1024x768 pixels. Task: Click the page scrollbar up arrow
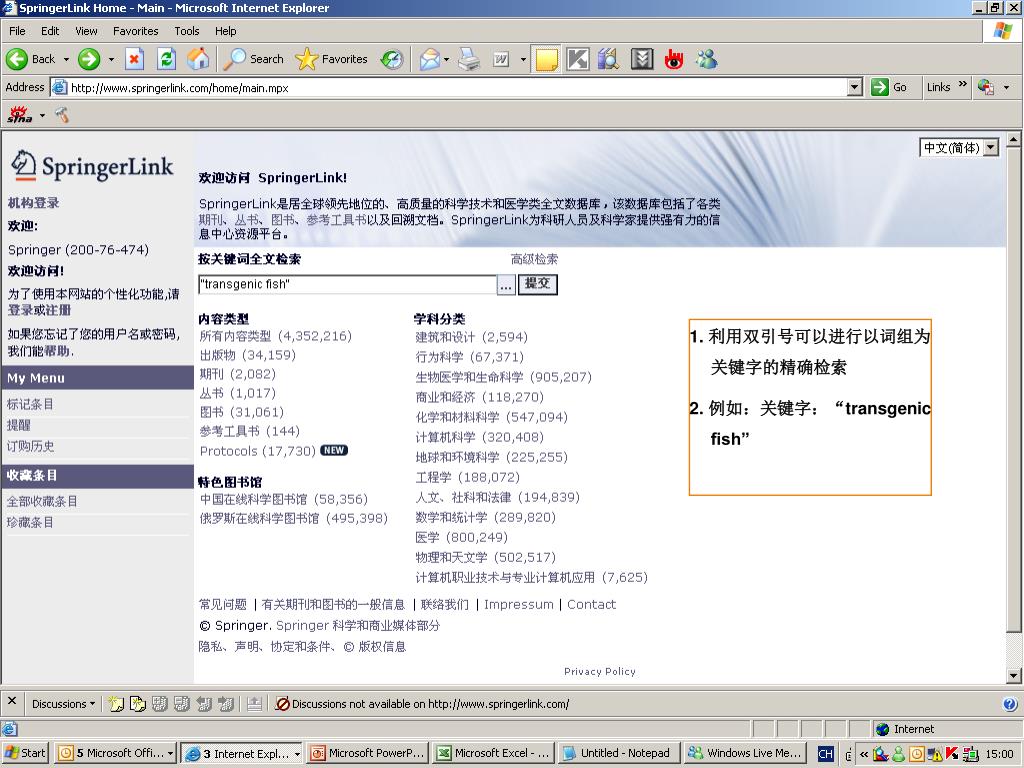(x=1014, y=138)
